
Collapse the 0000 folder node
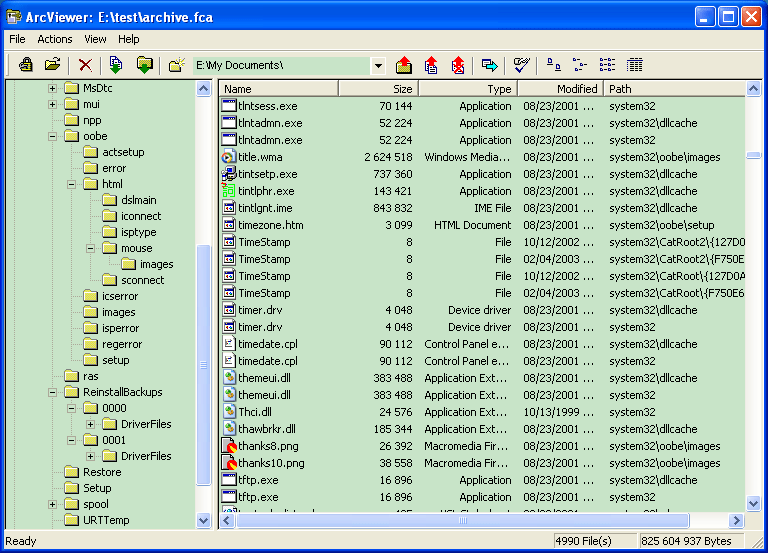pyautogui.click(x=72, y=409)
